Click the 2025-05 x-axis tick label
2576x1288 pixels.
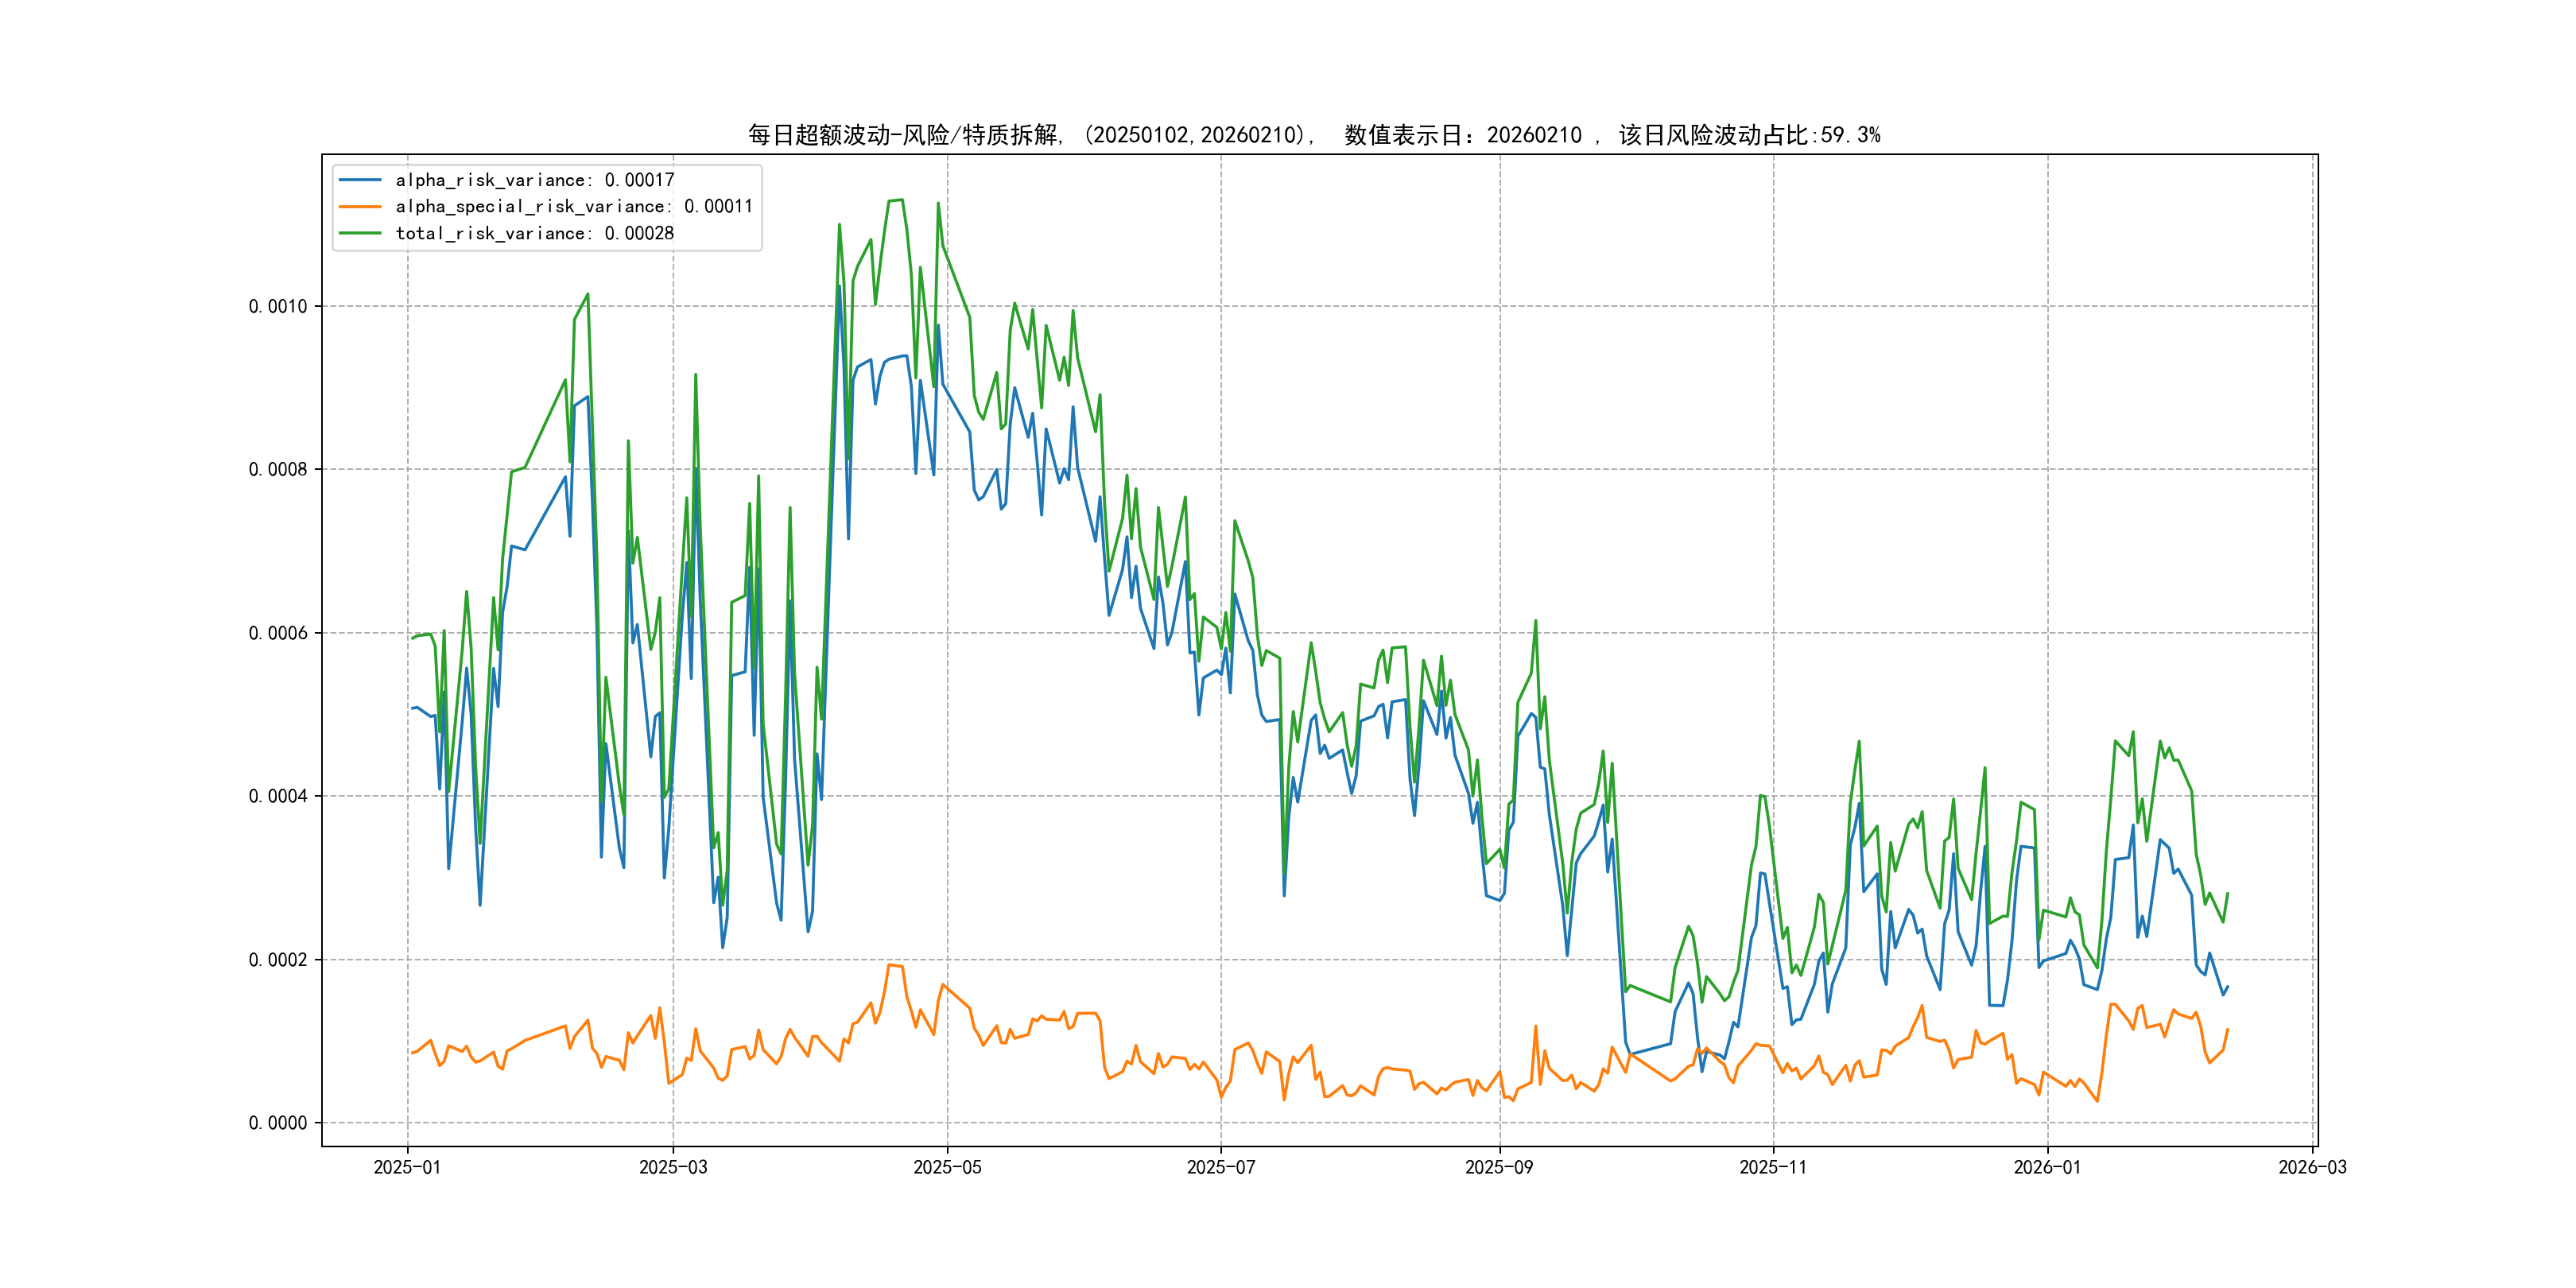click(x=947, y=1167)
